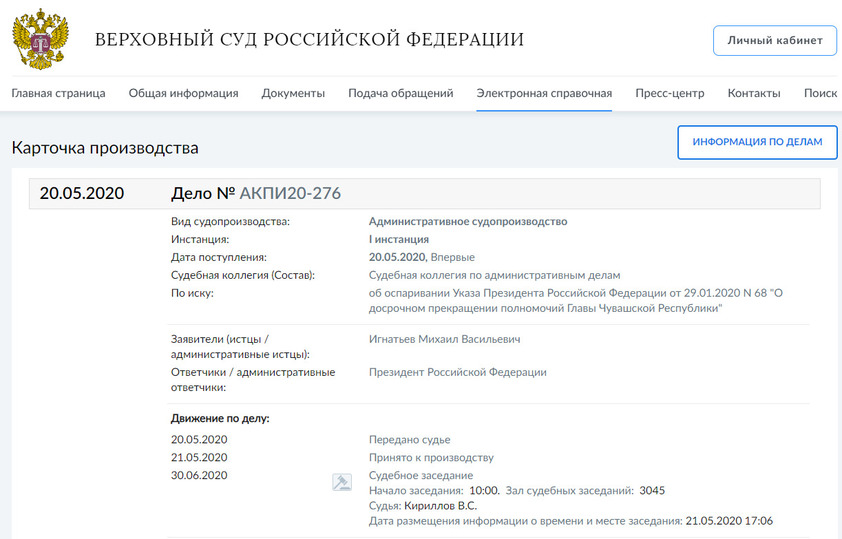Click the label Ответчики / административные ответчики:
This screenshot has width=842, height=539.
tap(253, 380)
